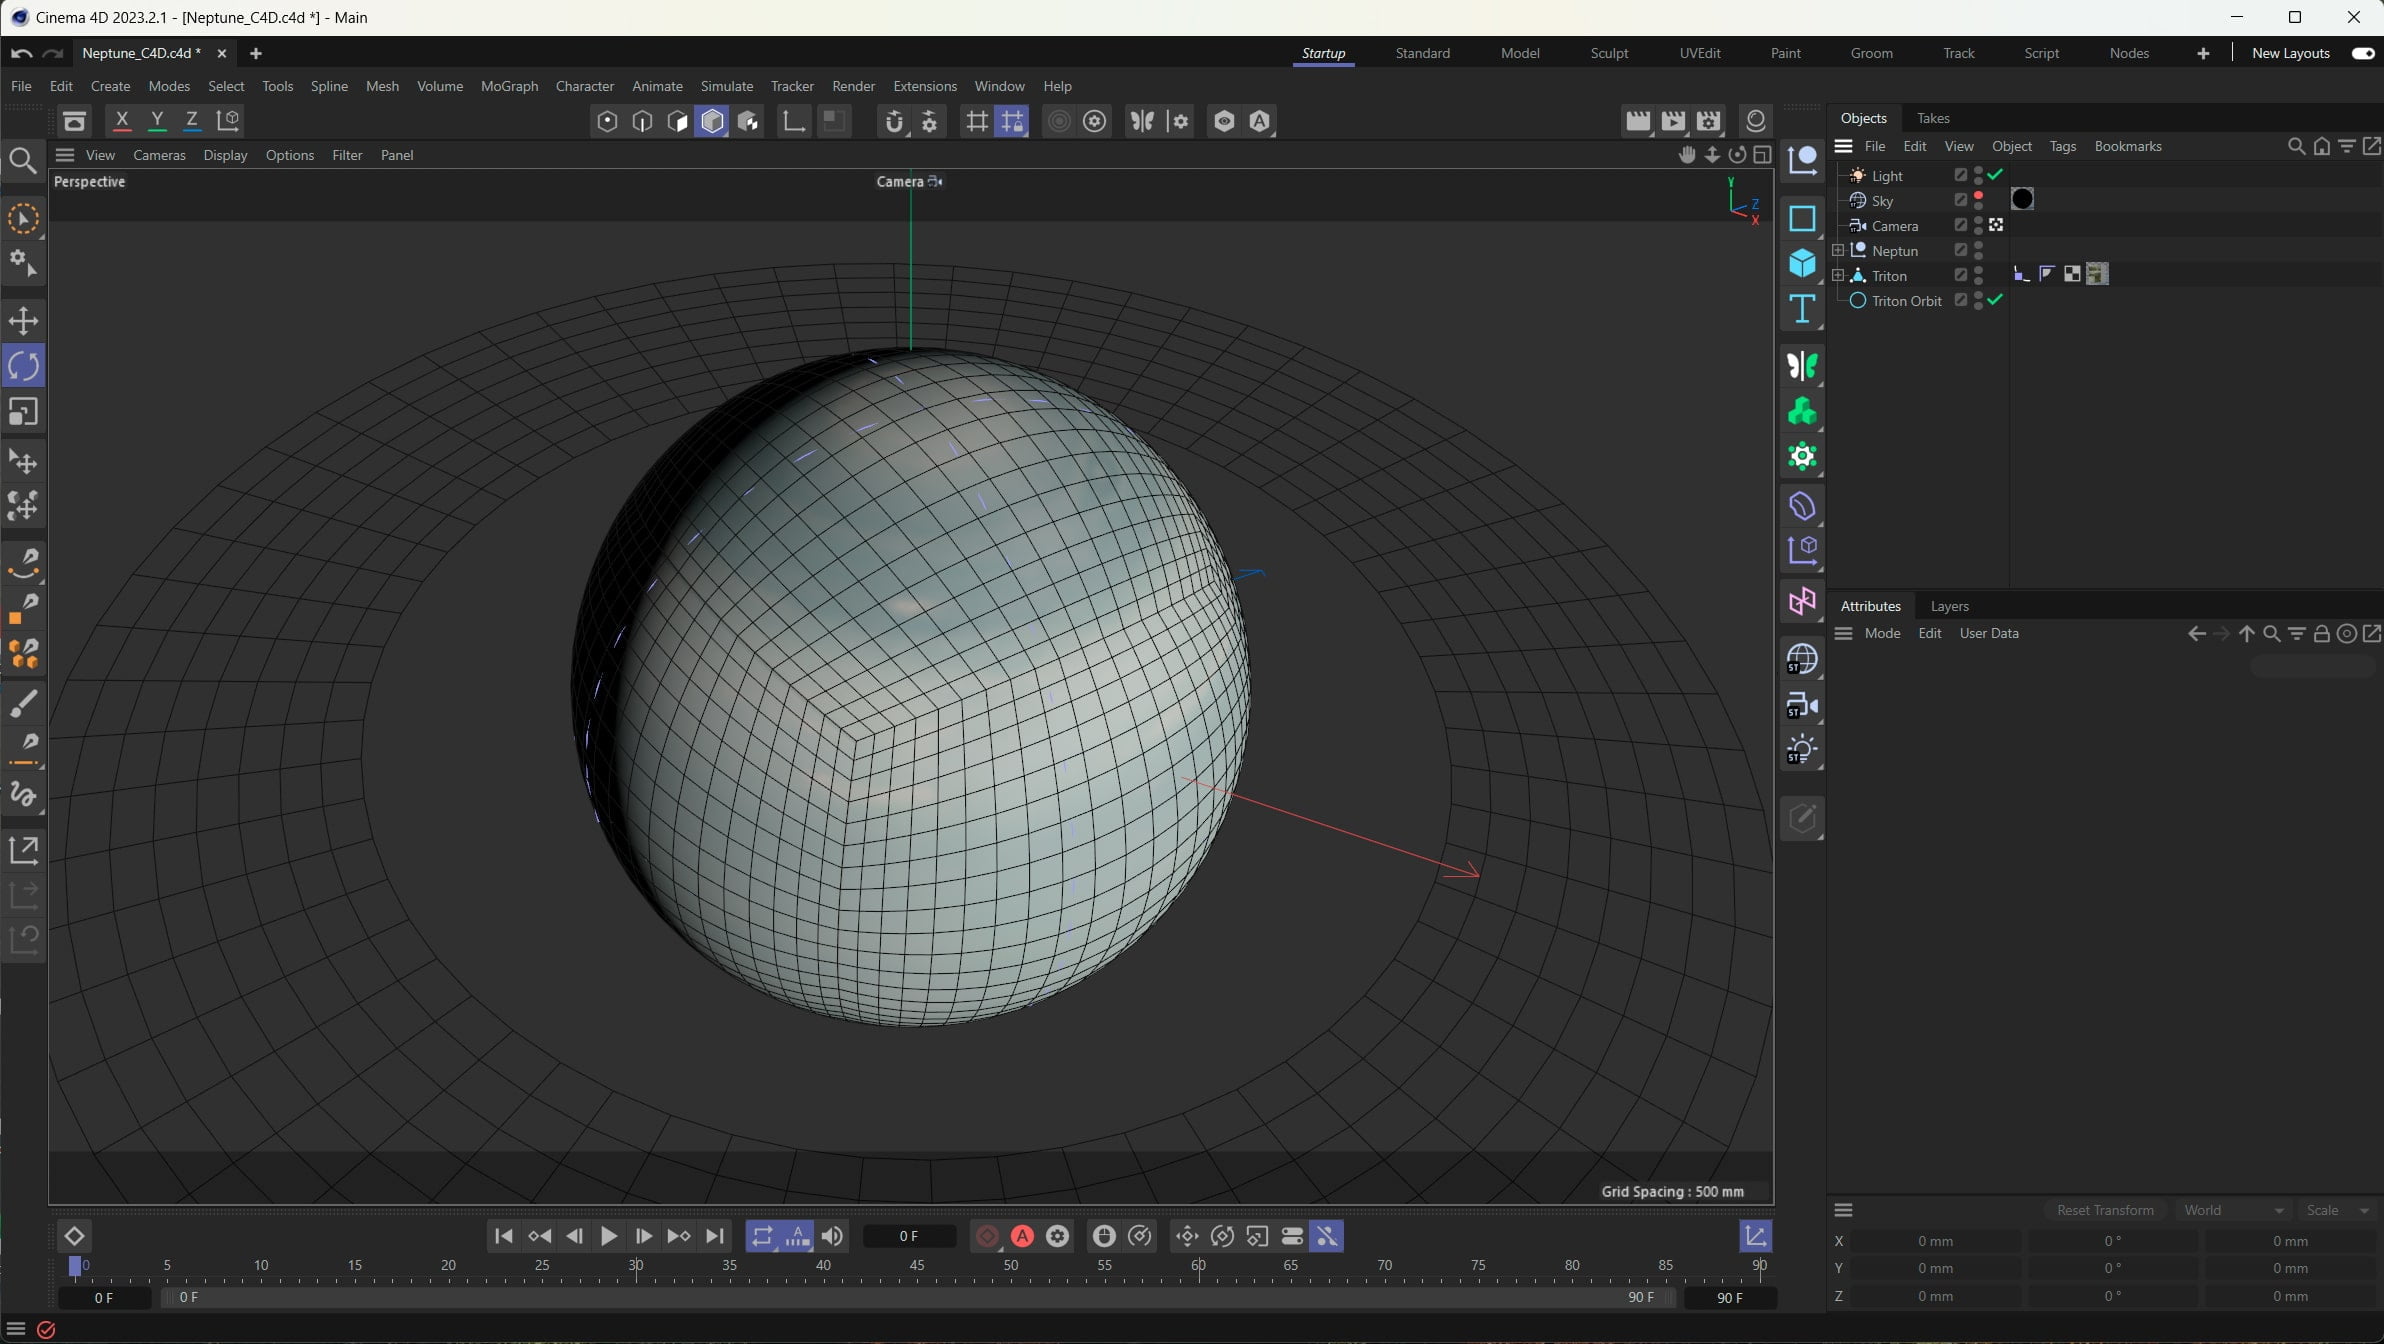Click the current frame field 0 F

[909, 1236]
